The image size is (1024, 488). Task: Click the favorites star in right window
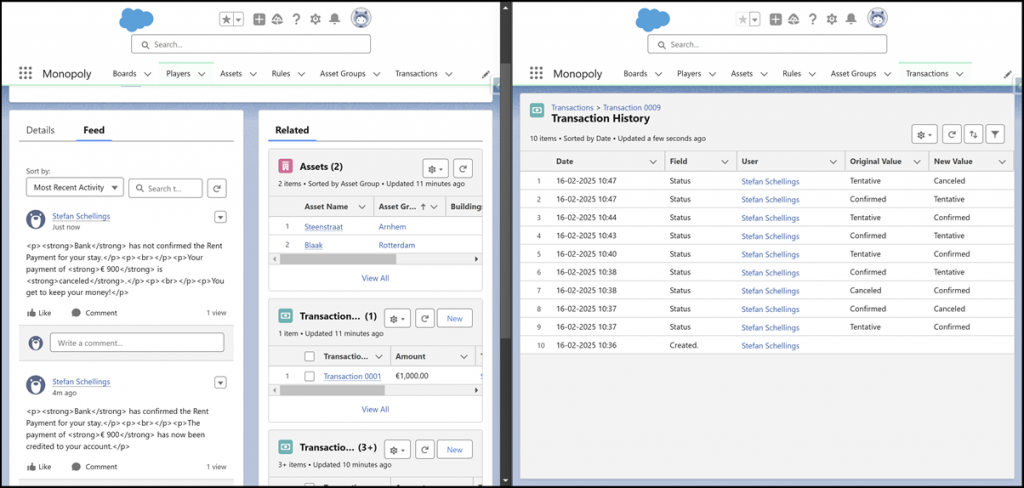point(743,20)
